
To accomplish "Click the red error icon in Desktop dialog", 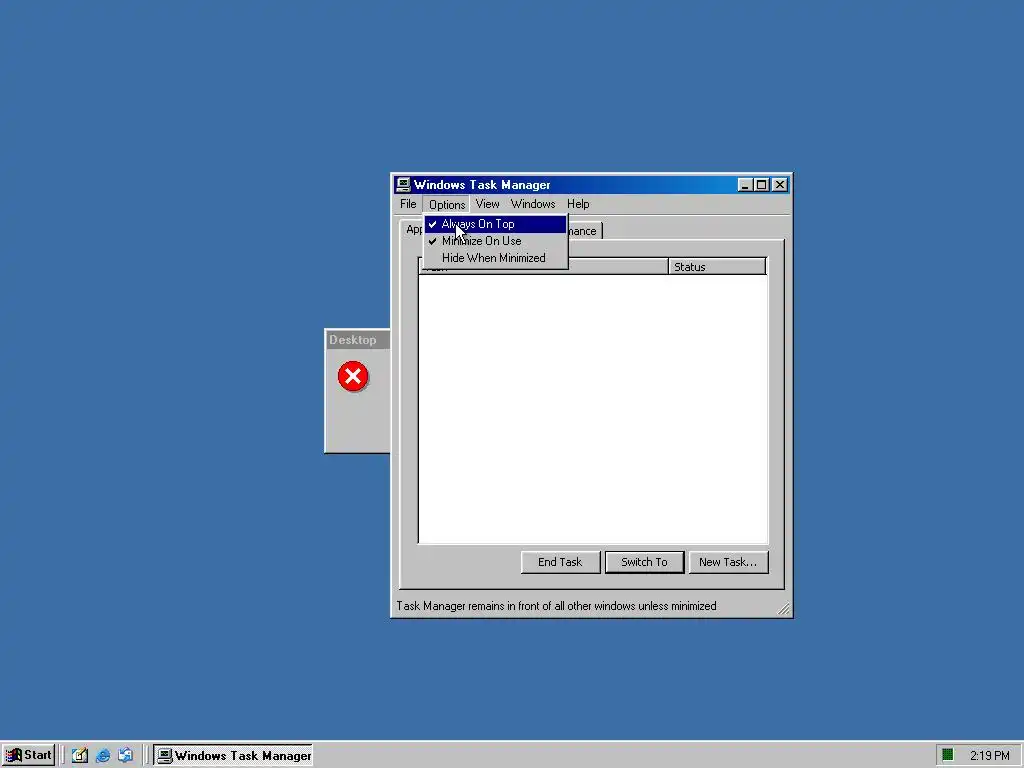I will tap(353, 376).
